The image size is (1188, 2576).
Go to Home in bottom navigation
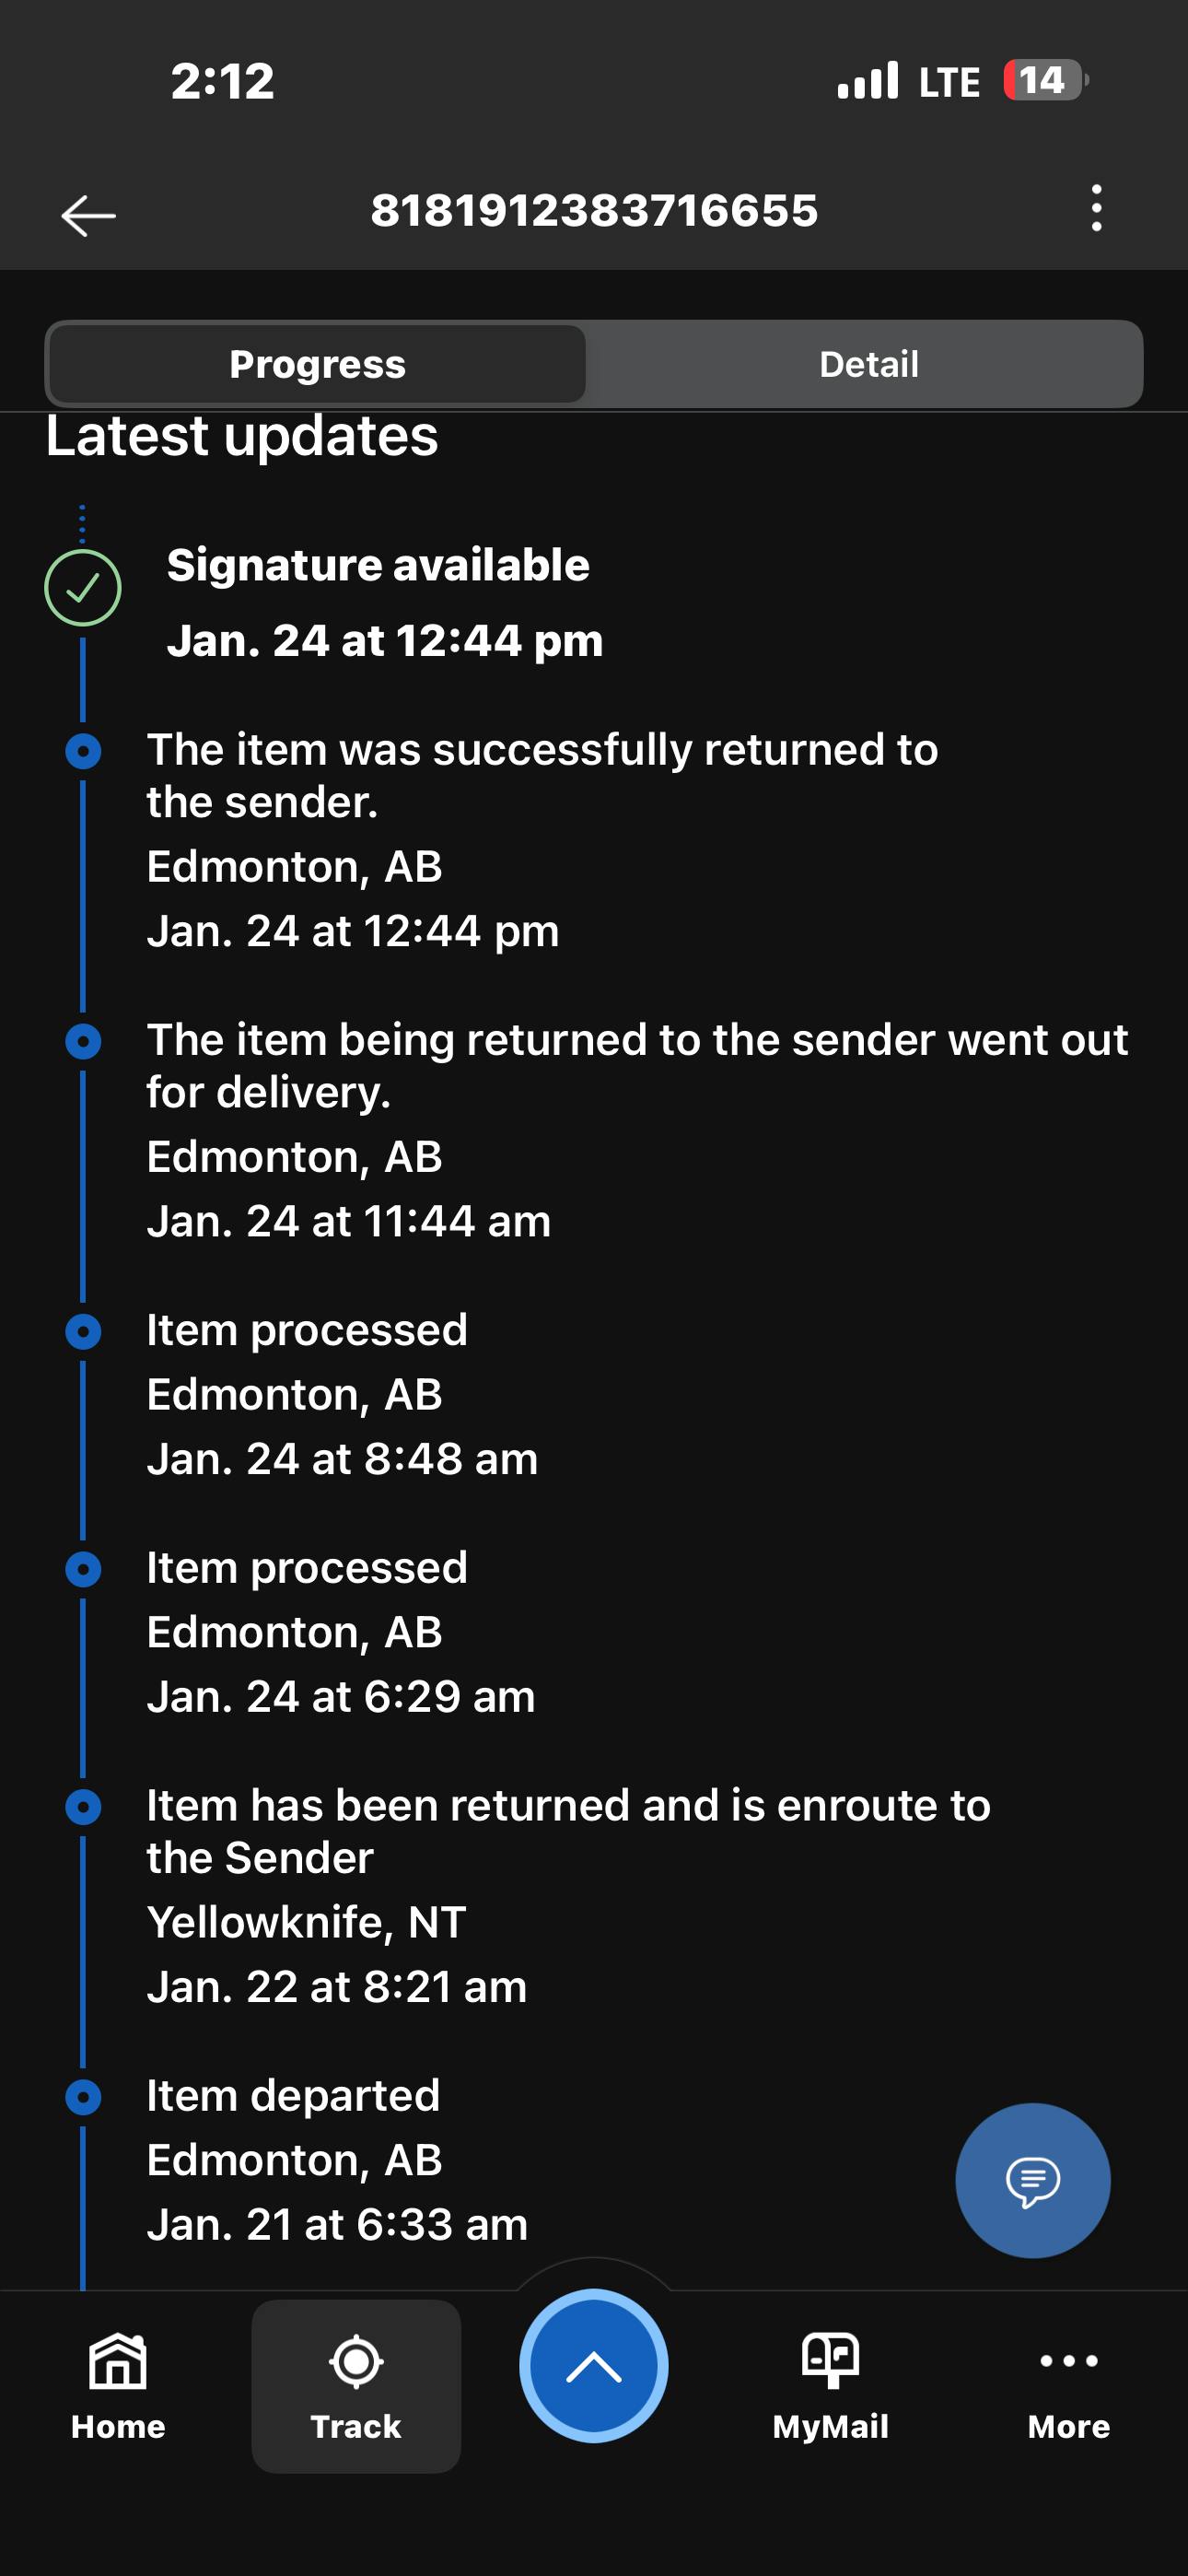[118, 2385]
